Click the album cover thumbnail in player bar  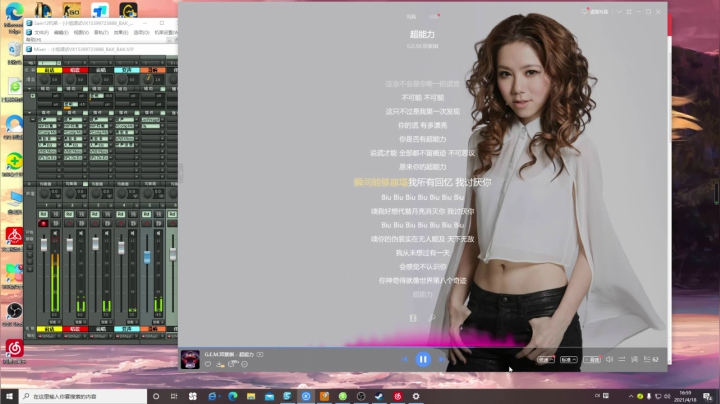(x=190, y=359)
